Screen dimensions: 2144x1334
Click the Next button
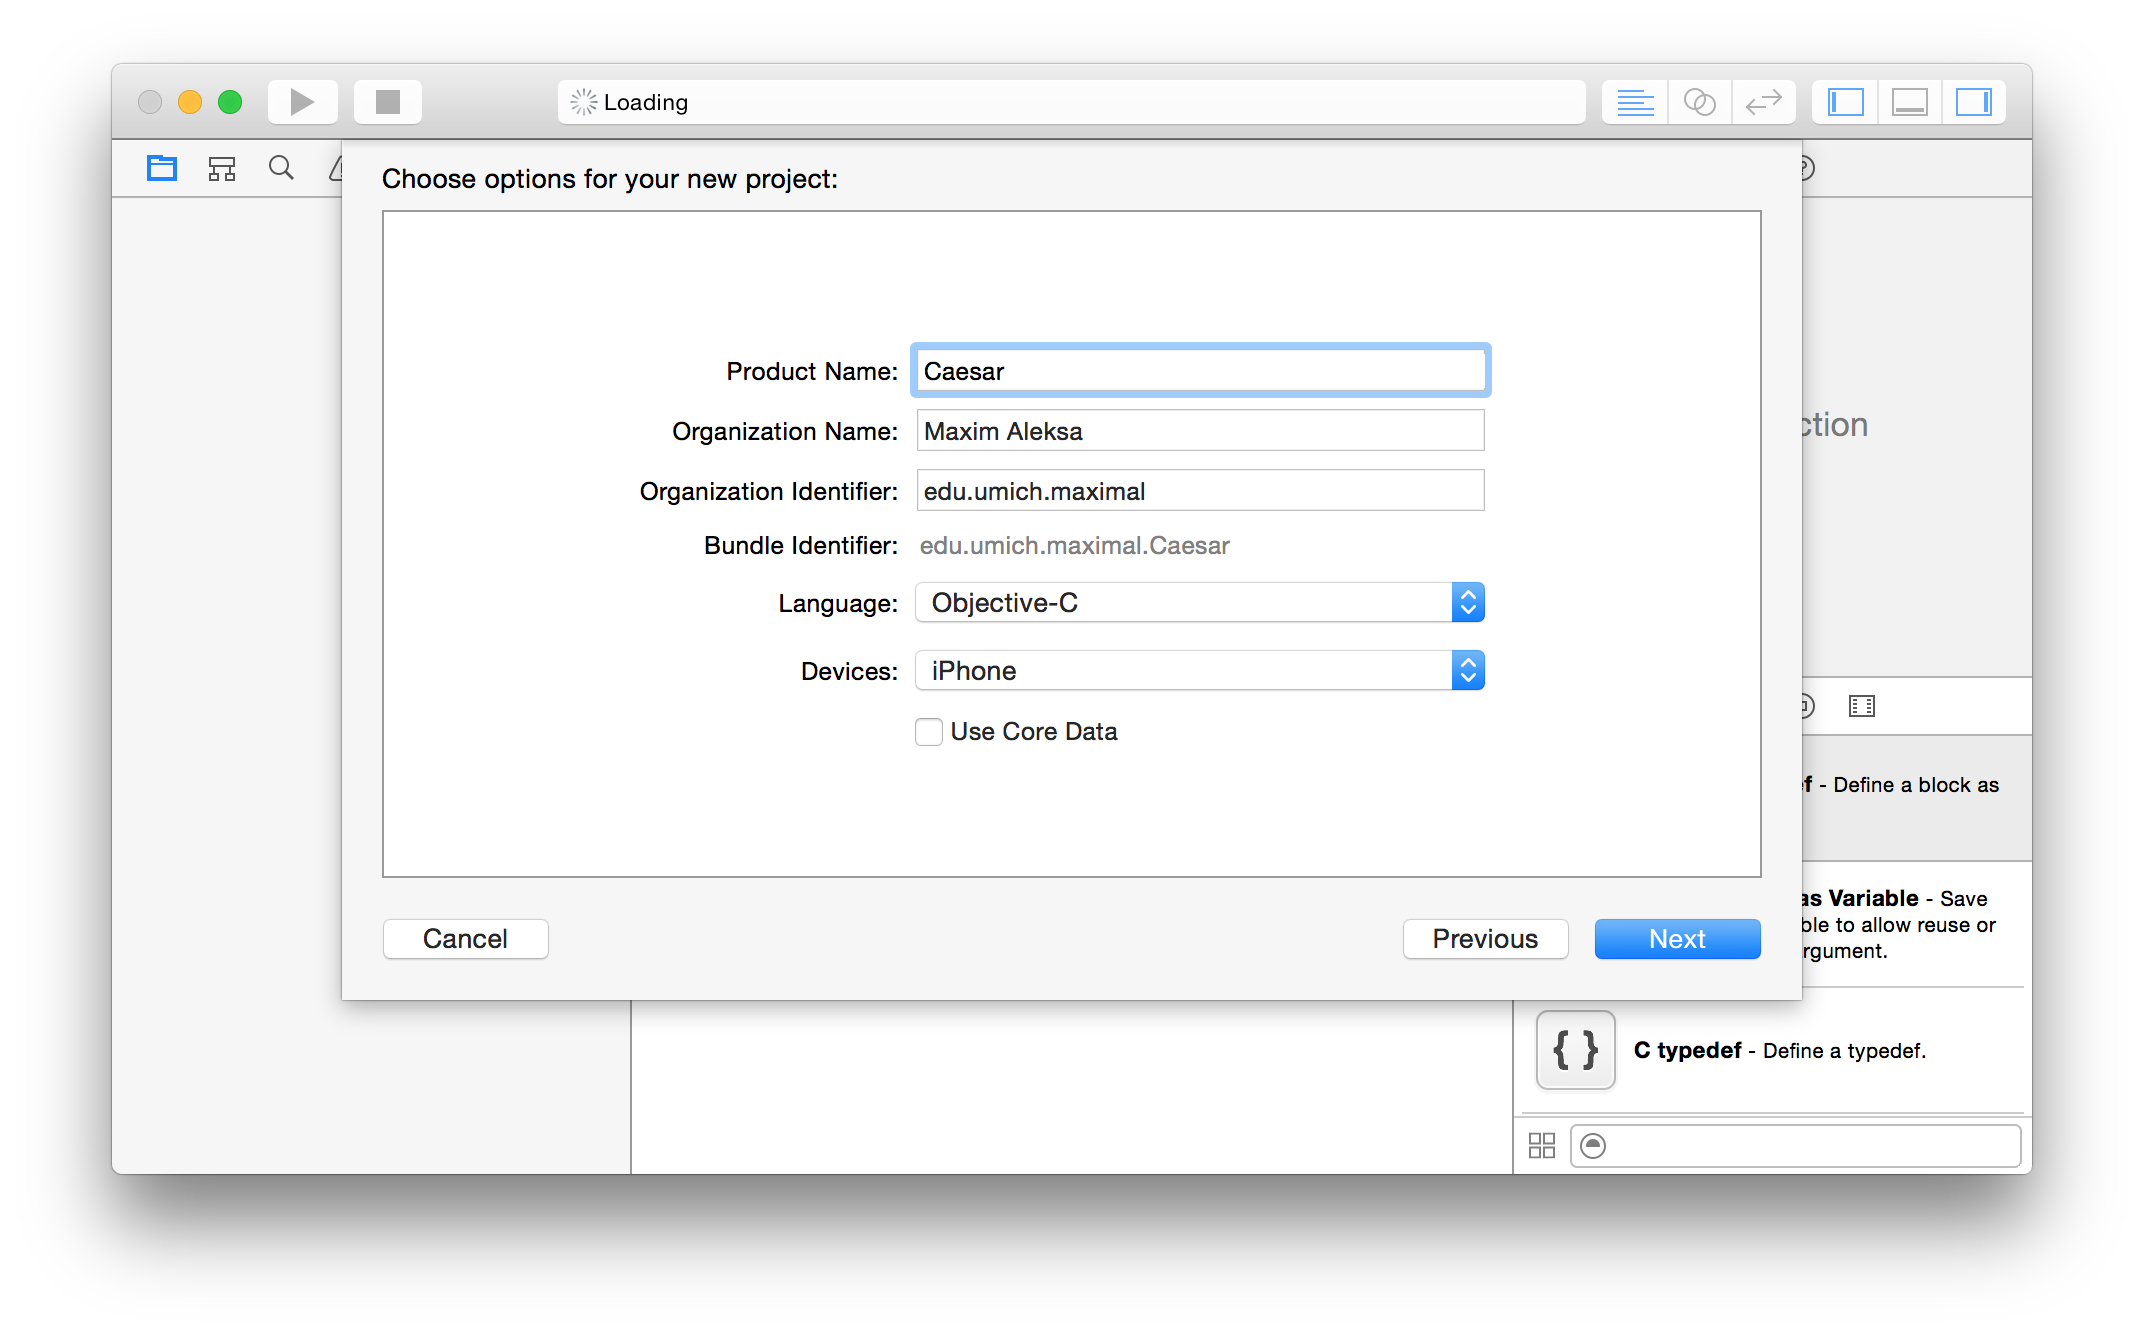tap(1677, 939)
